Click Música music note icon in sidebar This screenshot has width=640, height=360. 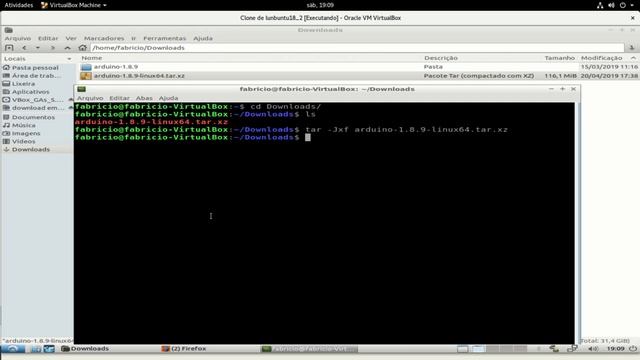(x=6, y=125)
